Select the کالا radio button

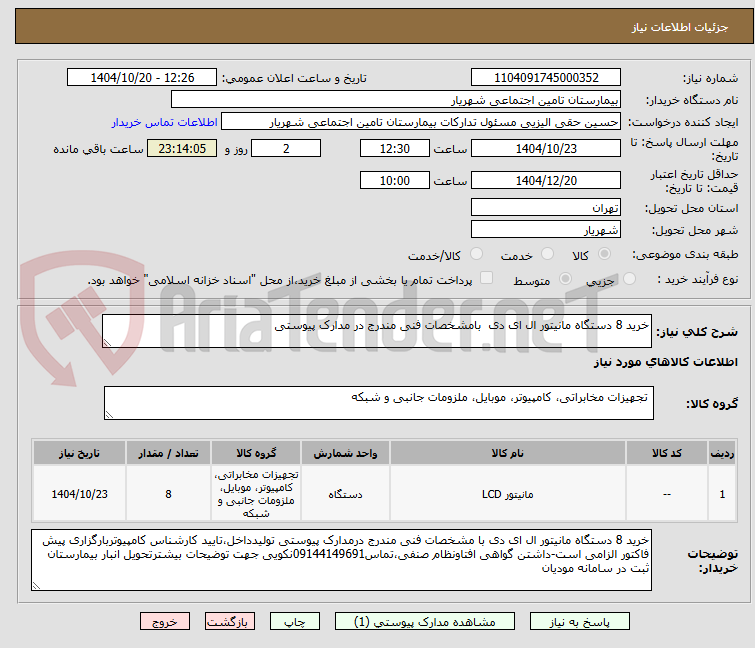pos(604,254)
